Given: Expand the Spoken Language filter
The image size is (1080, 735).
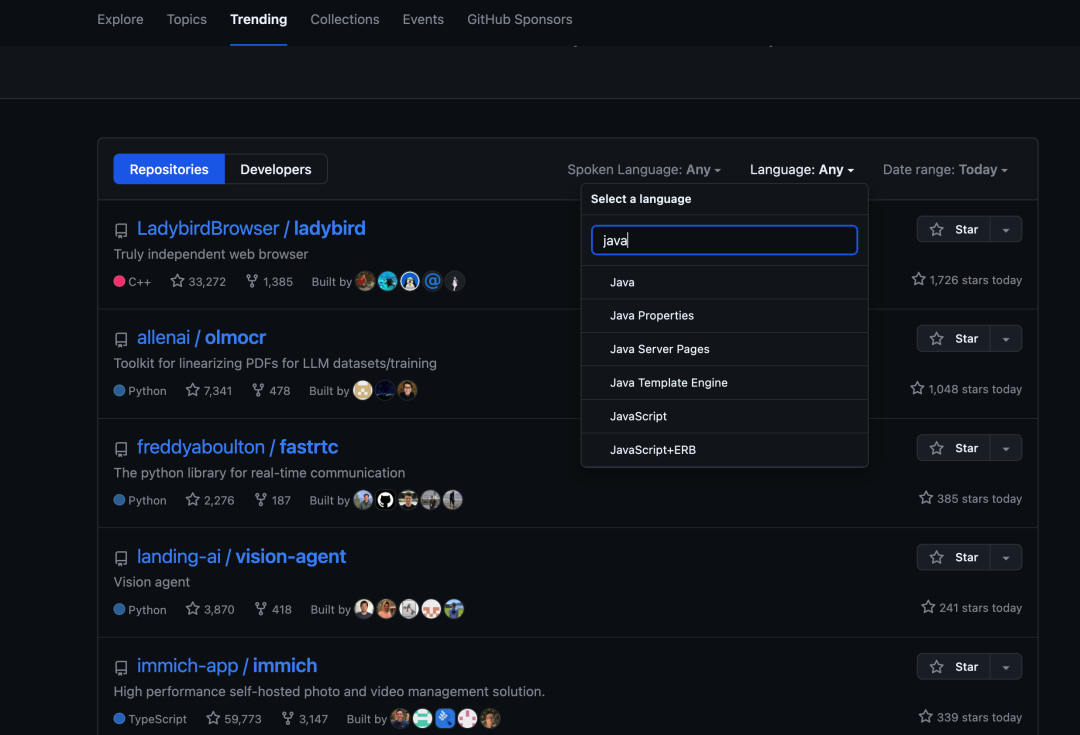Looking at the screenshot, I should [644, 169].
